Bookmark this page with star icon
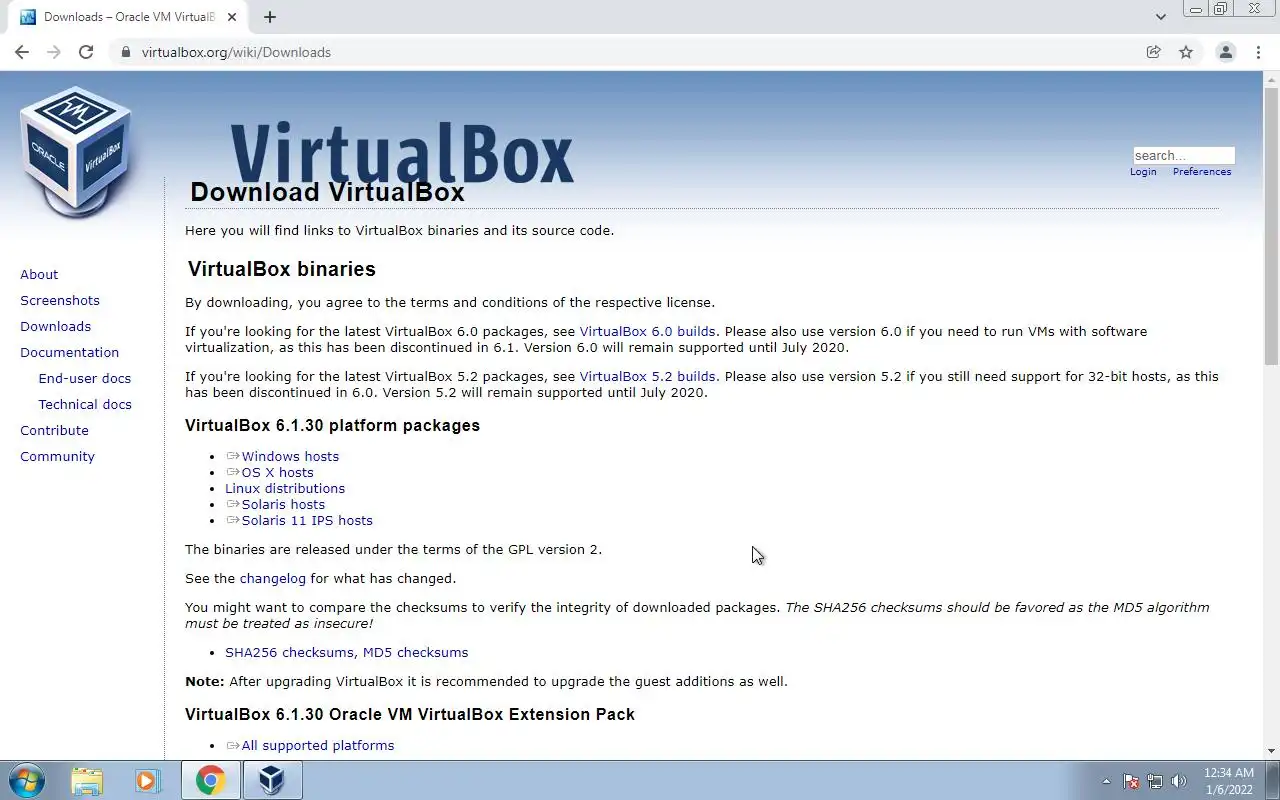The image size is (1280, 800). point(1186,52)
